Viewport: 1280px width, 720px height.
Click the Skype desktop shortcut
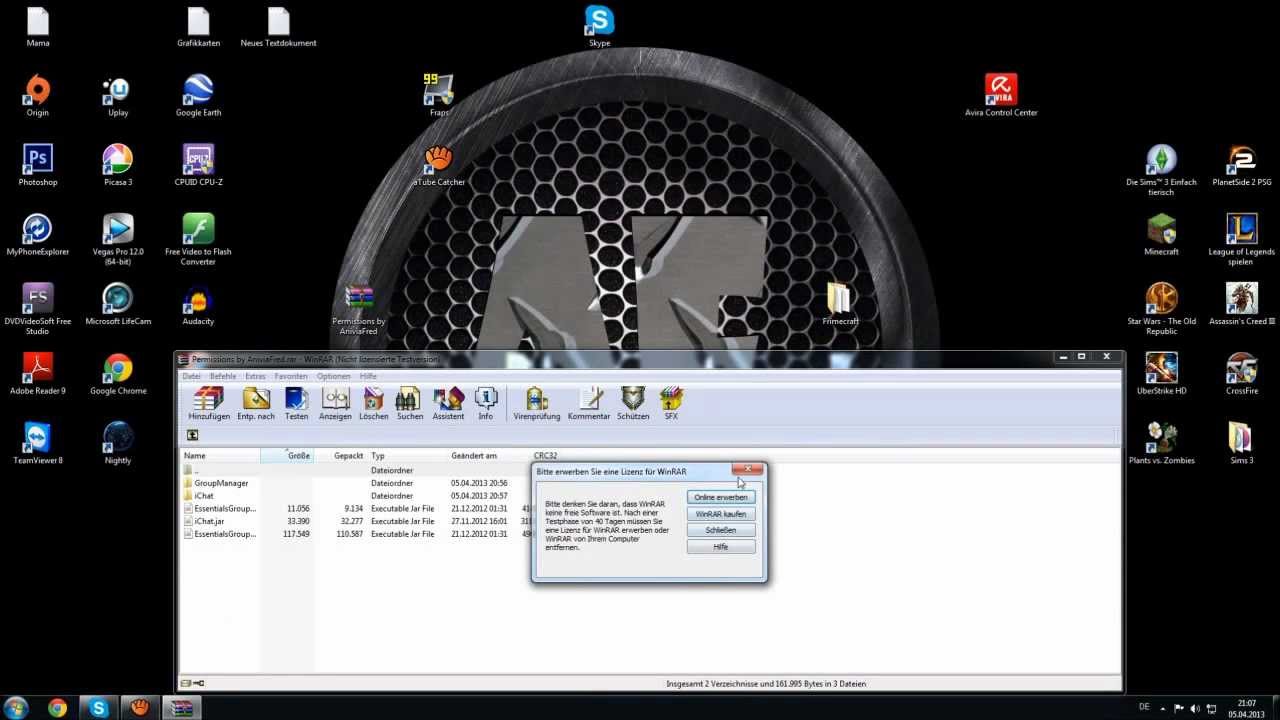[x=599, y=26]
